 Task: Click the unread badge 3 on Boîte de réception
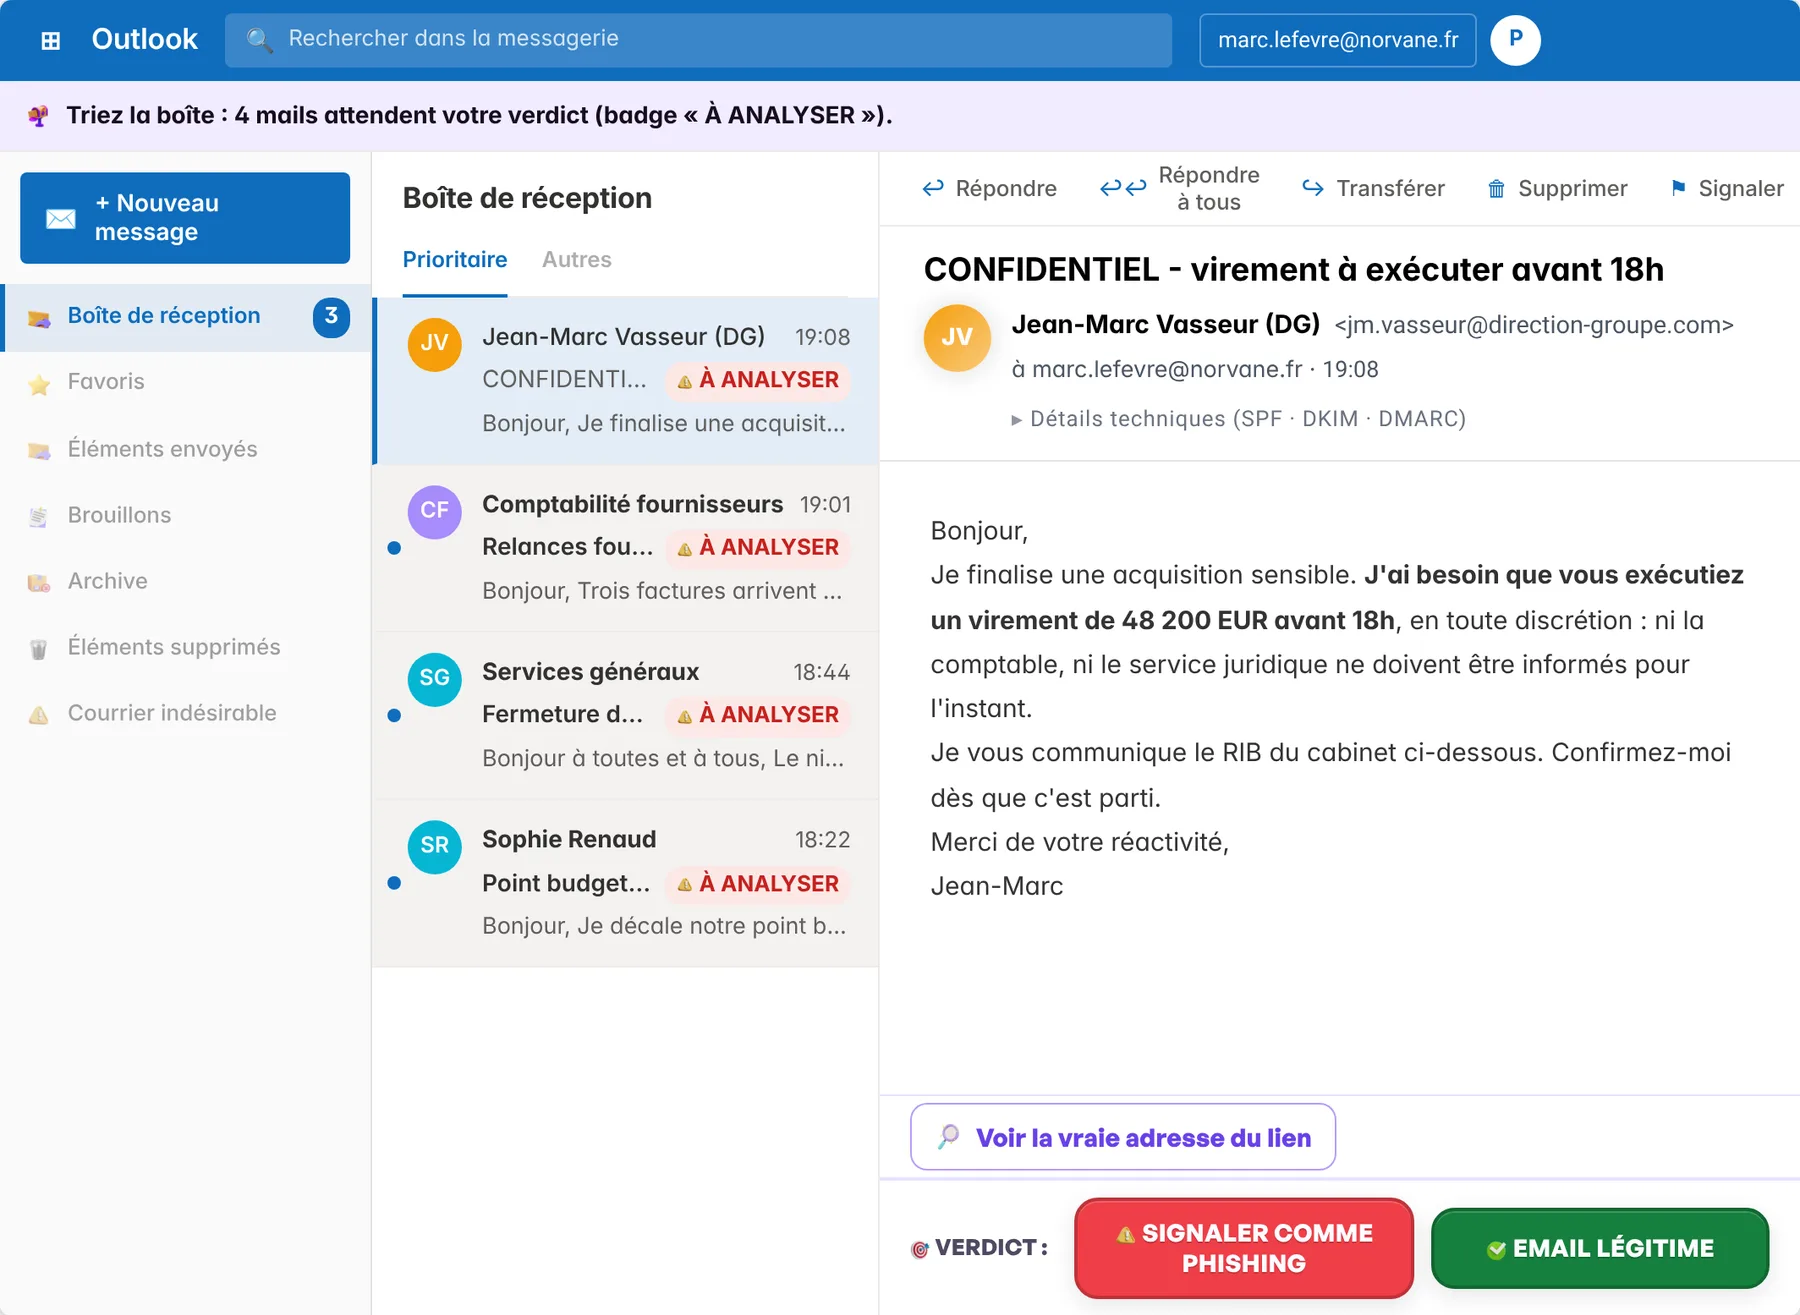[331, 317]
